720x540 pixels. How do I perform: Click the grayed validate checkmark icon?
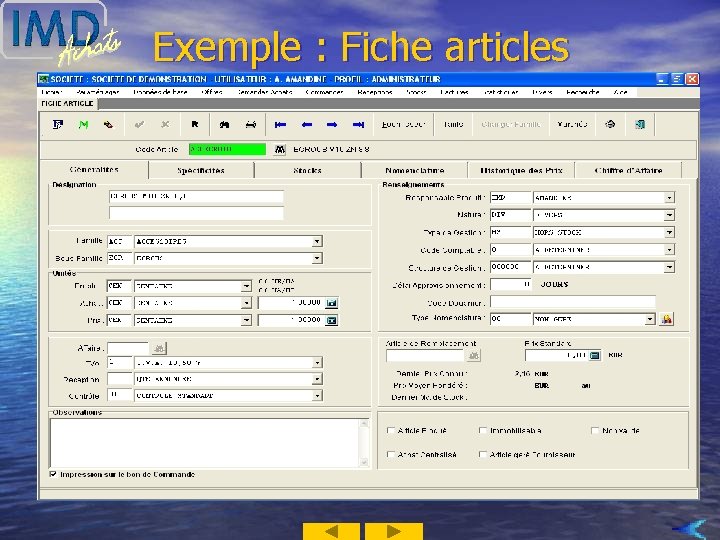click(x=140, y=124)
